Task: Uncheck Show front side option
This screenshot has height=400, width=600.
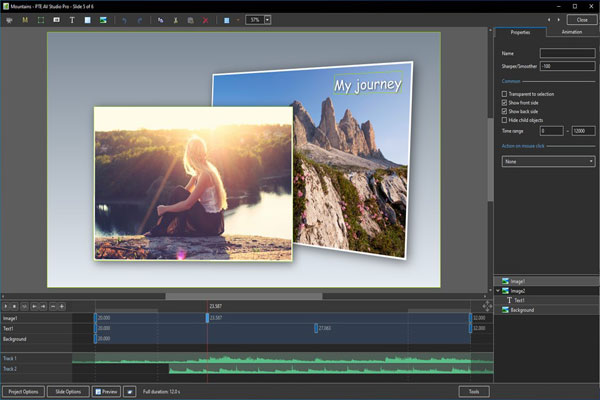Action: point(505,103)
